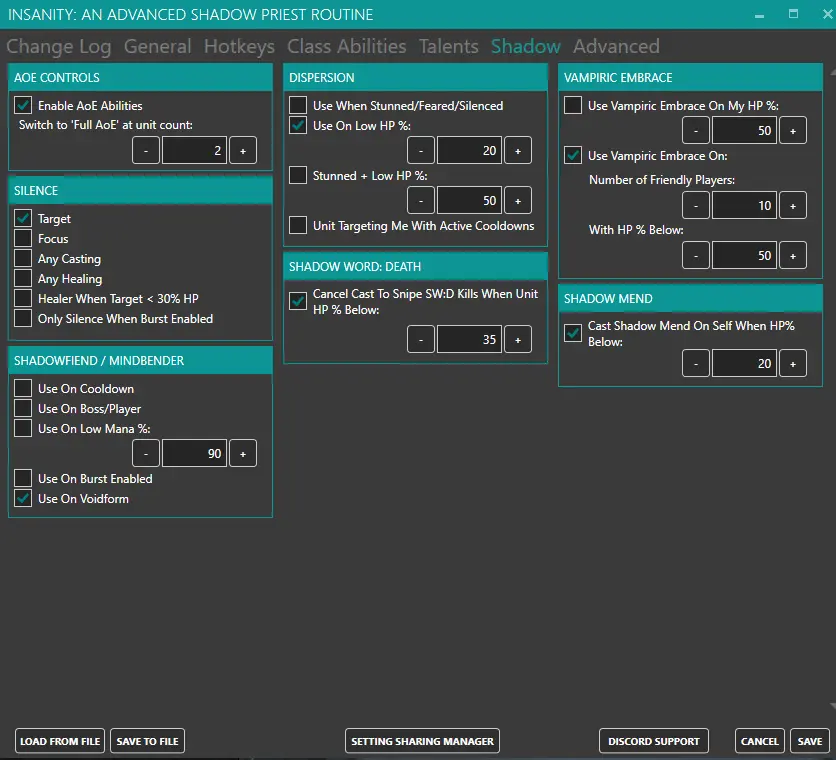Viewport: 836px width, 760px height.
Task: Save the routine settings
Action: 810,741
